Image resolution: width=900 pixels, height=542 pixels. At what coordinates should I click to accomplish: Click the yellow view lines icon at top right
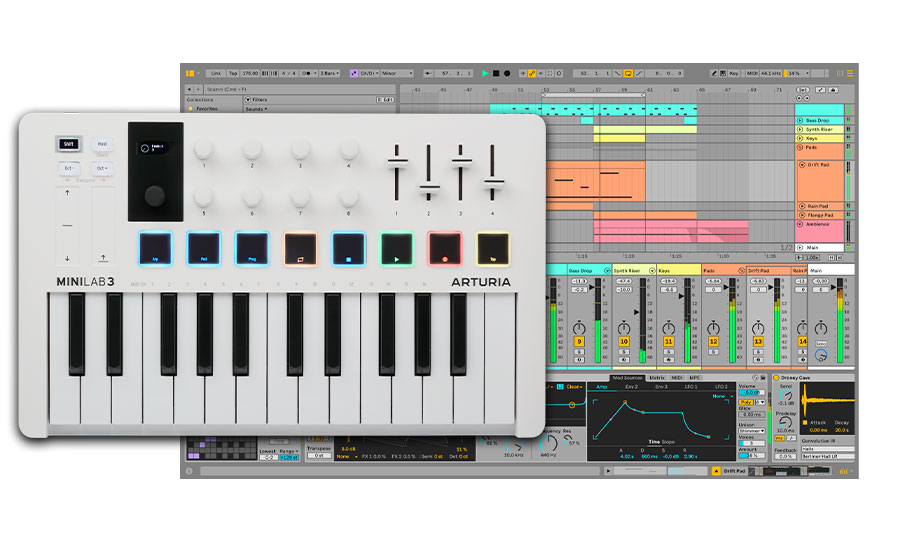coord(850,73)
